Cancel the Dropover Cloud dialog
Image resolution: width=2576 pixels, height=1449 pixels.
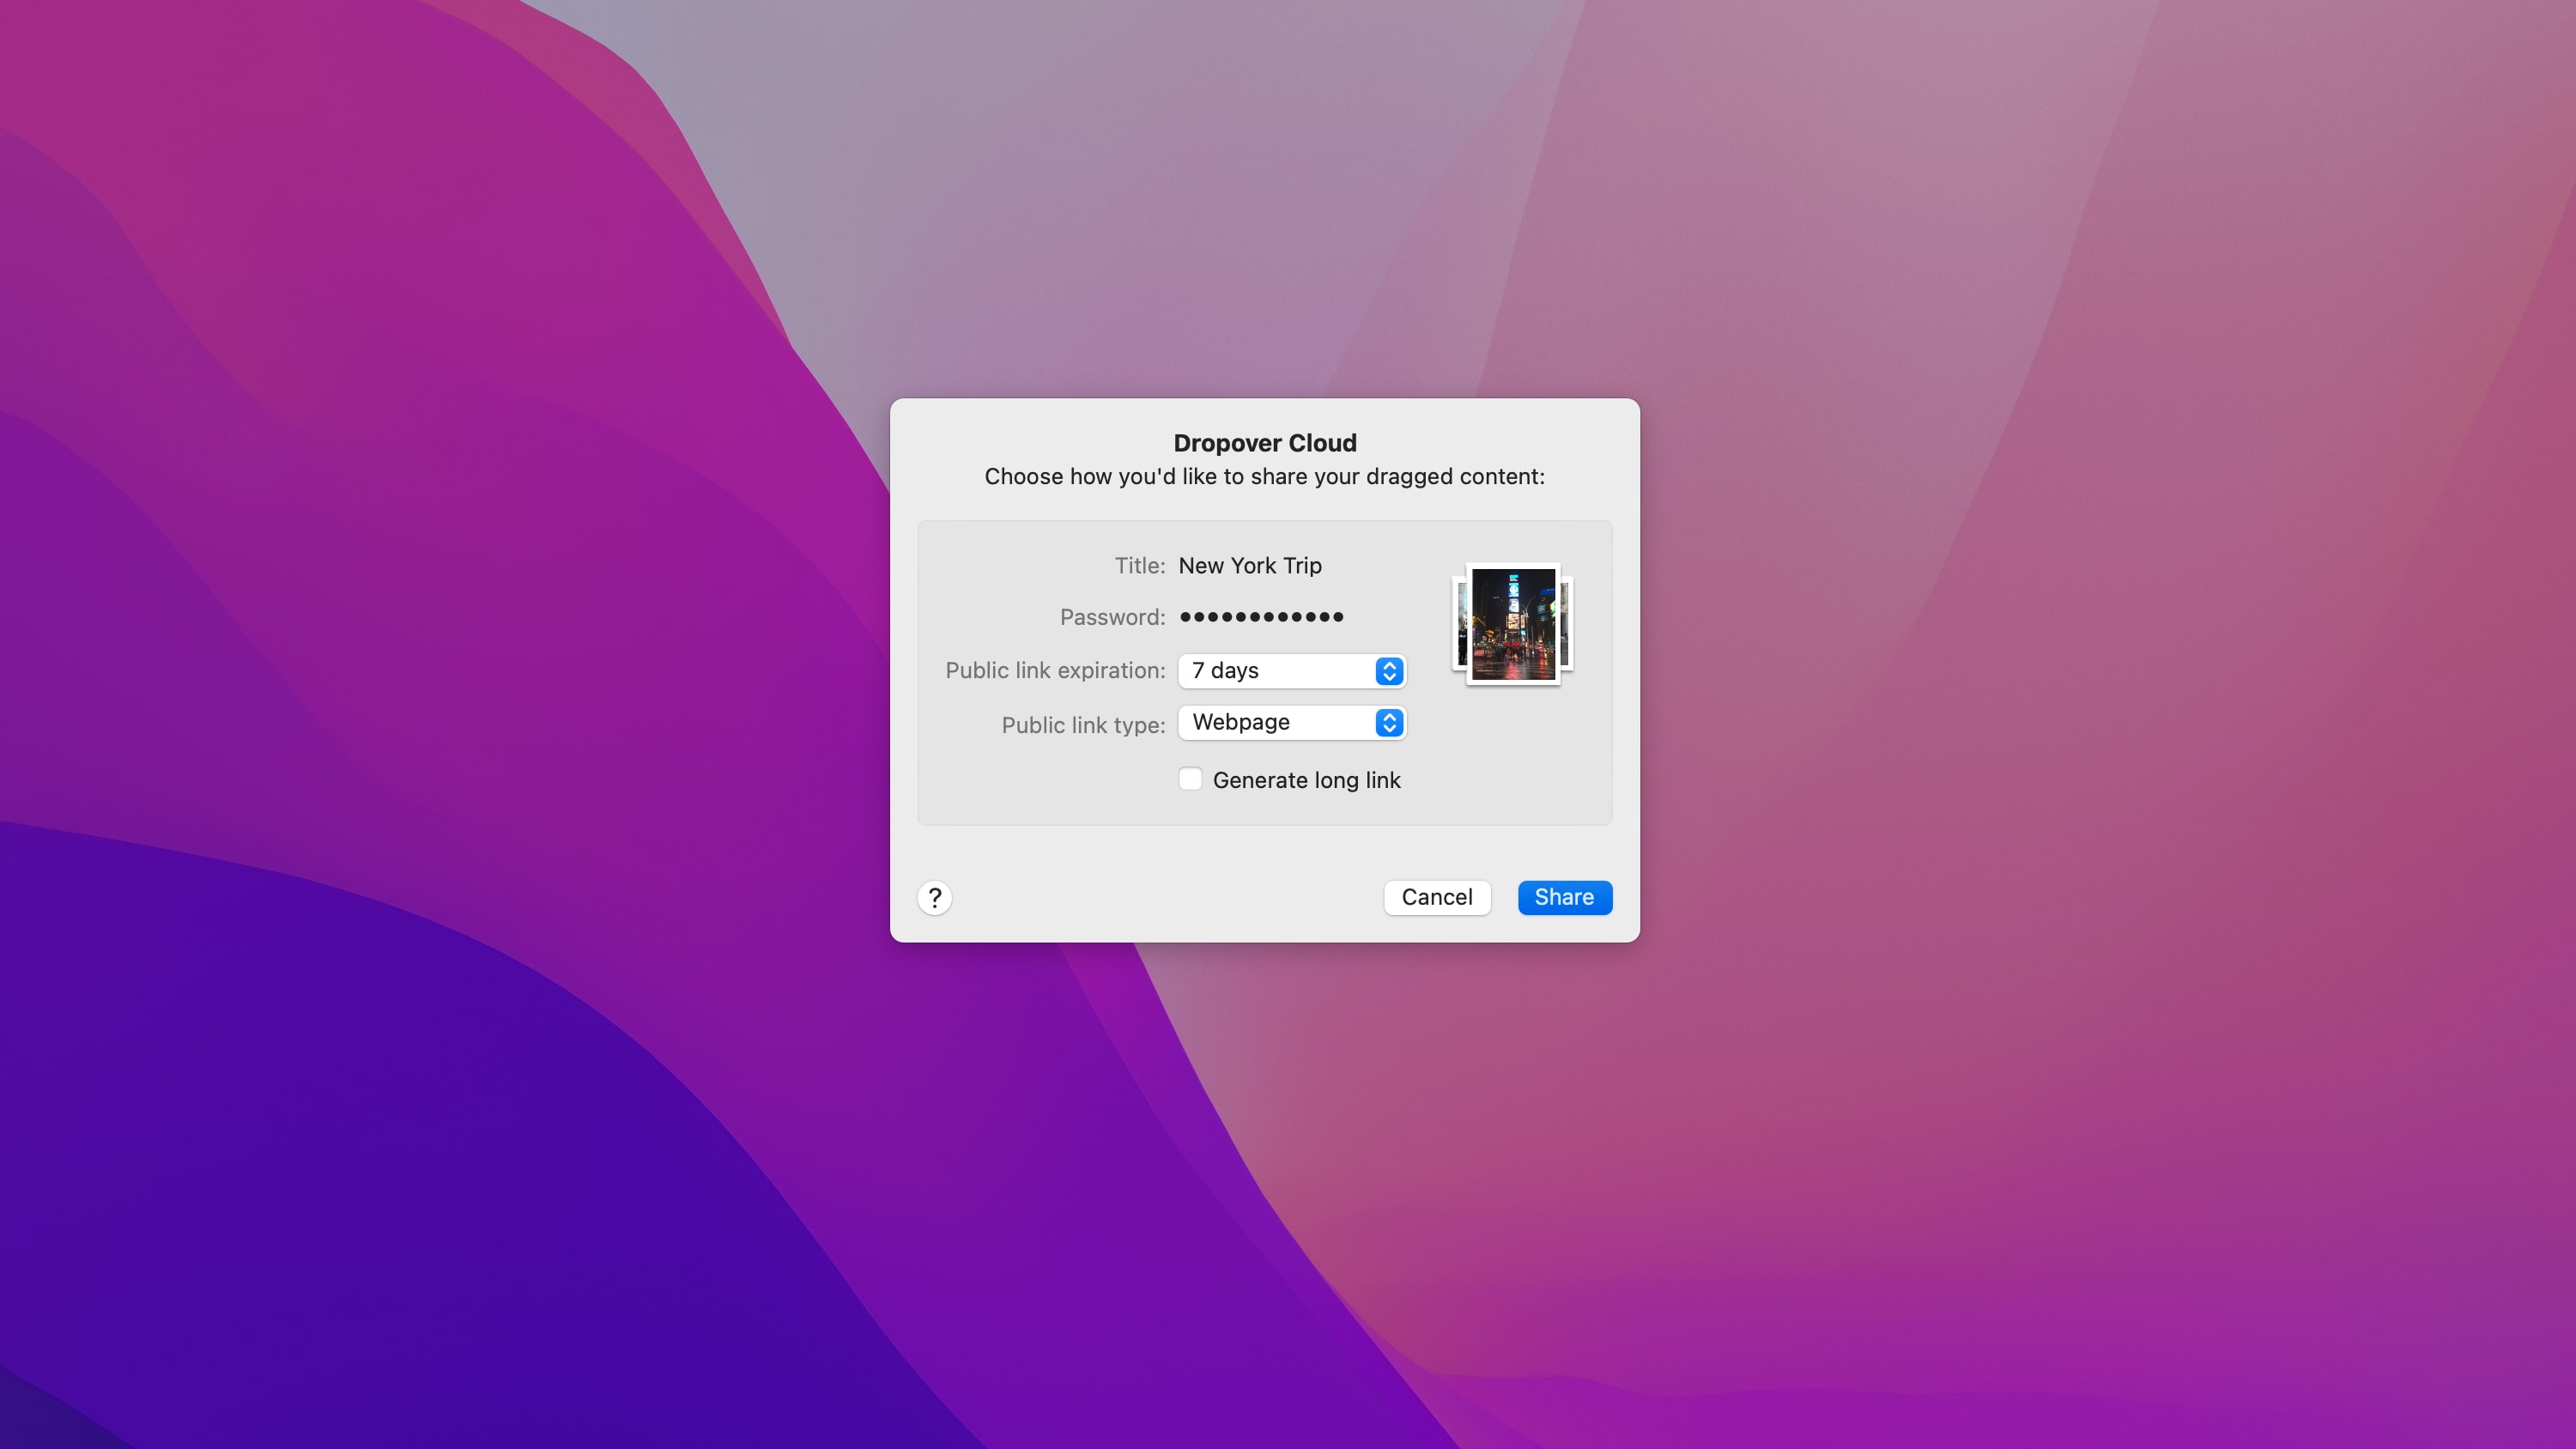point(1437,897)
